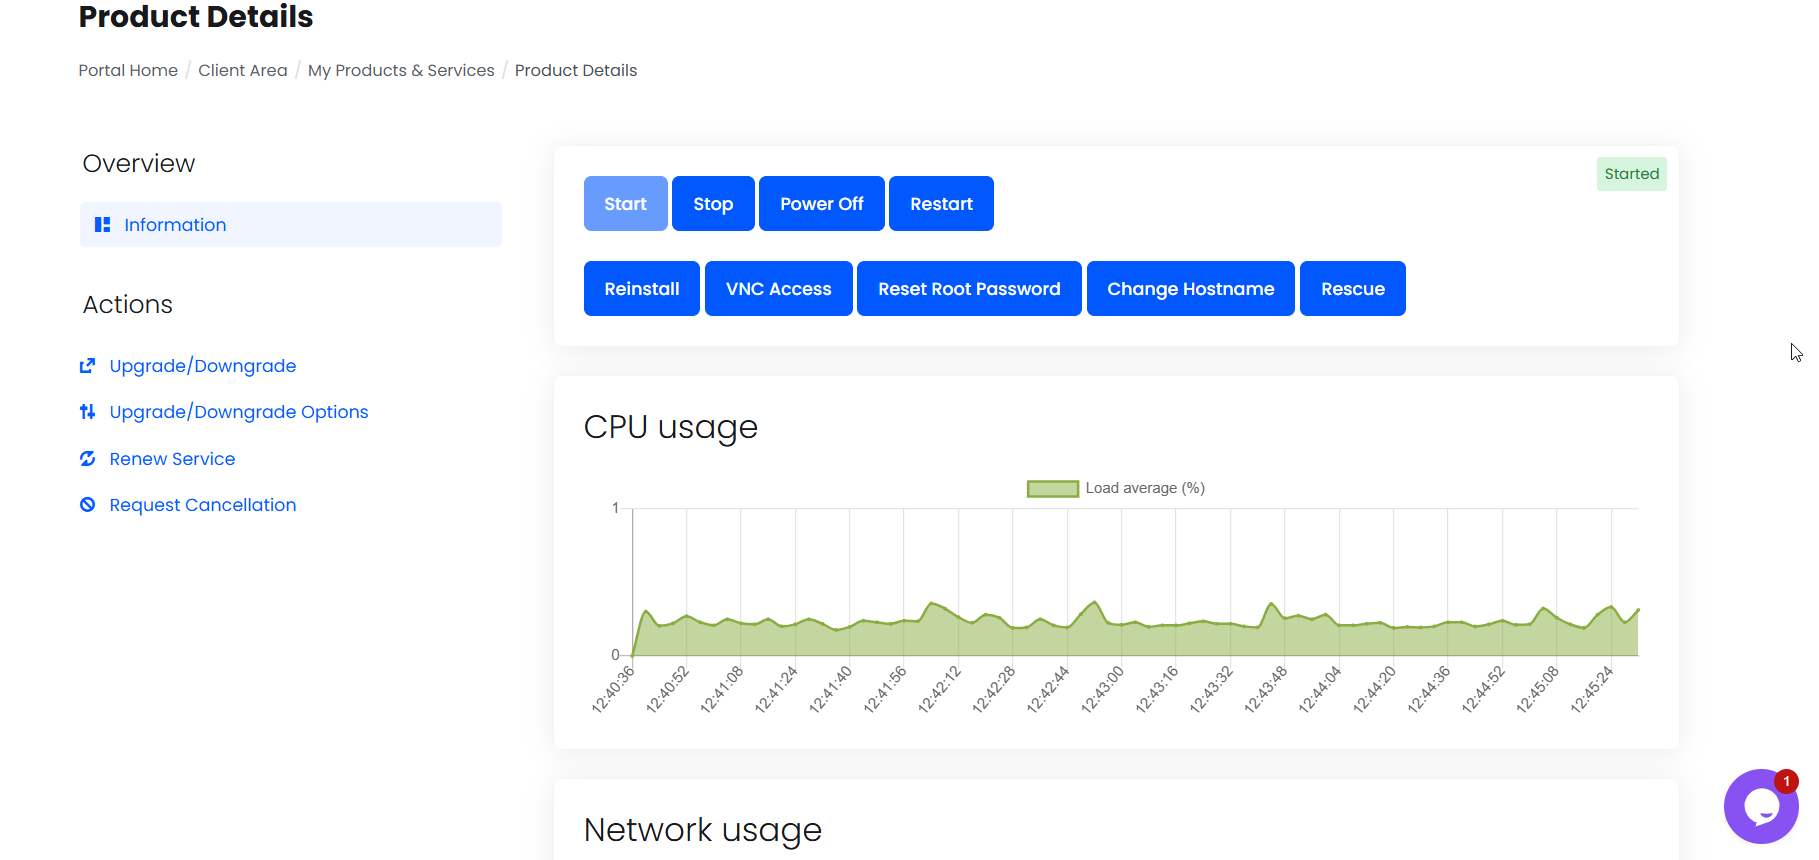Image resolution: width=1819 pixels, height=860 pixels.
Task: Click chart time label 12:40:36
Action: click(613, 690)
